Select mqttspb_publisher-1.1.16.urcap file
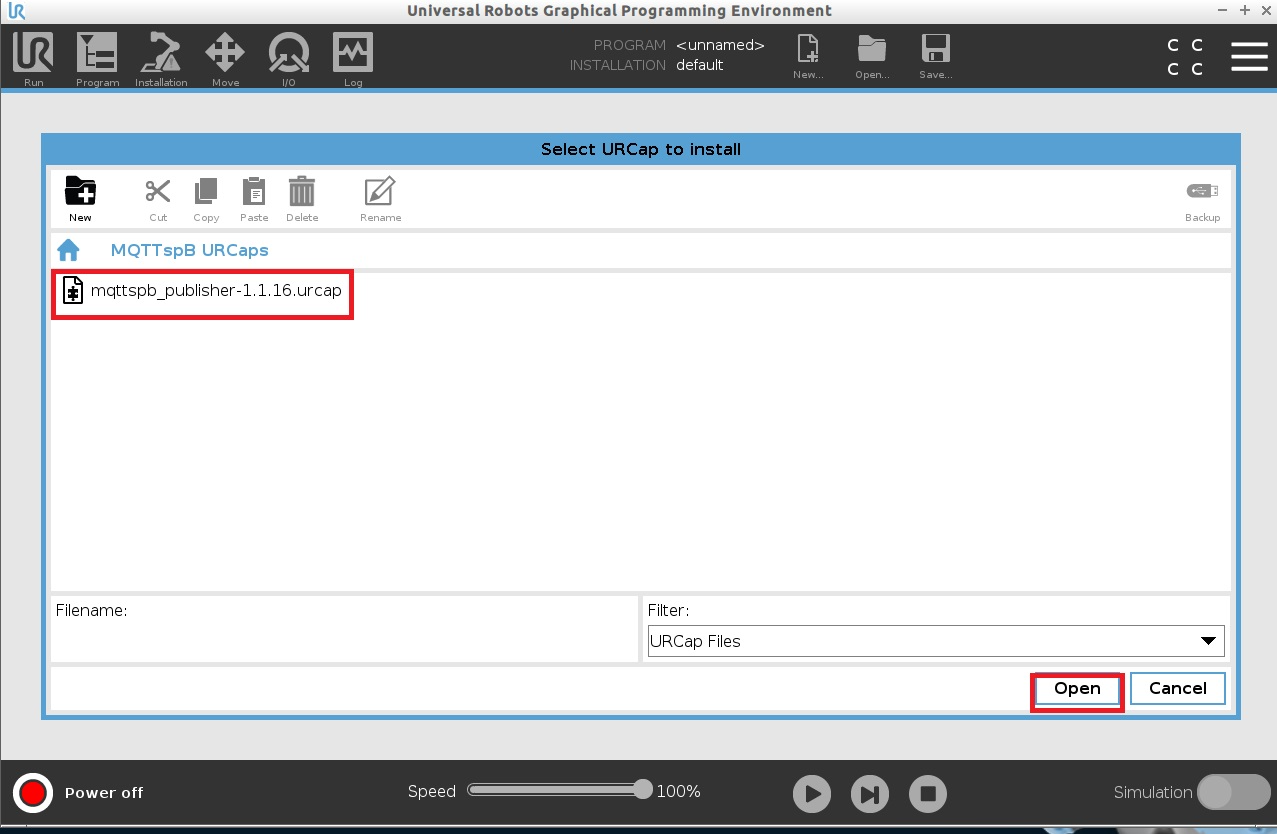1277x834 pixels. pos(202,291)
